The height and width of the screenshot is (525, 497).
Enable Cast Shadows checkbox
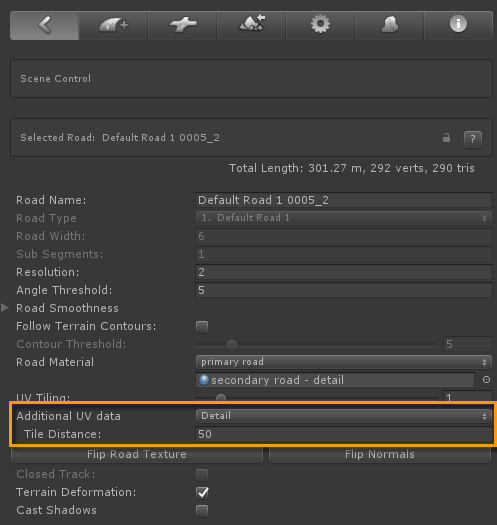[x=202, y=511]
